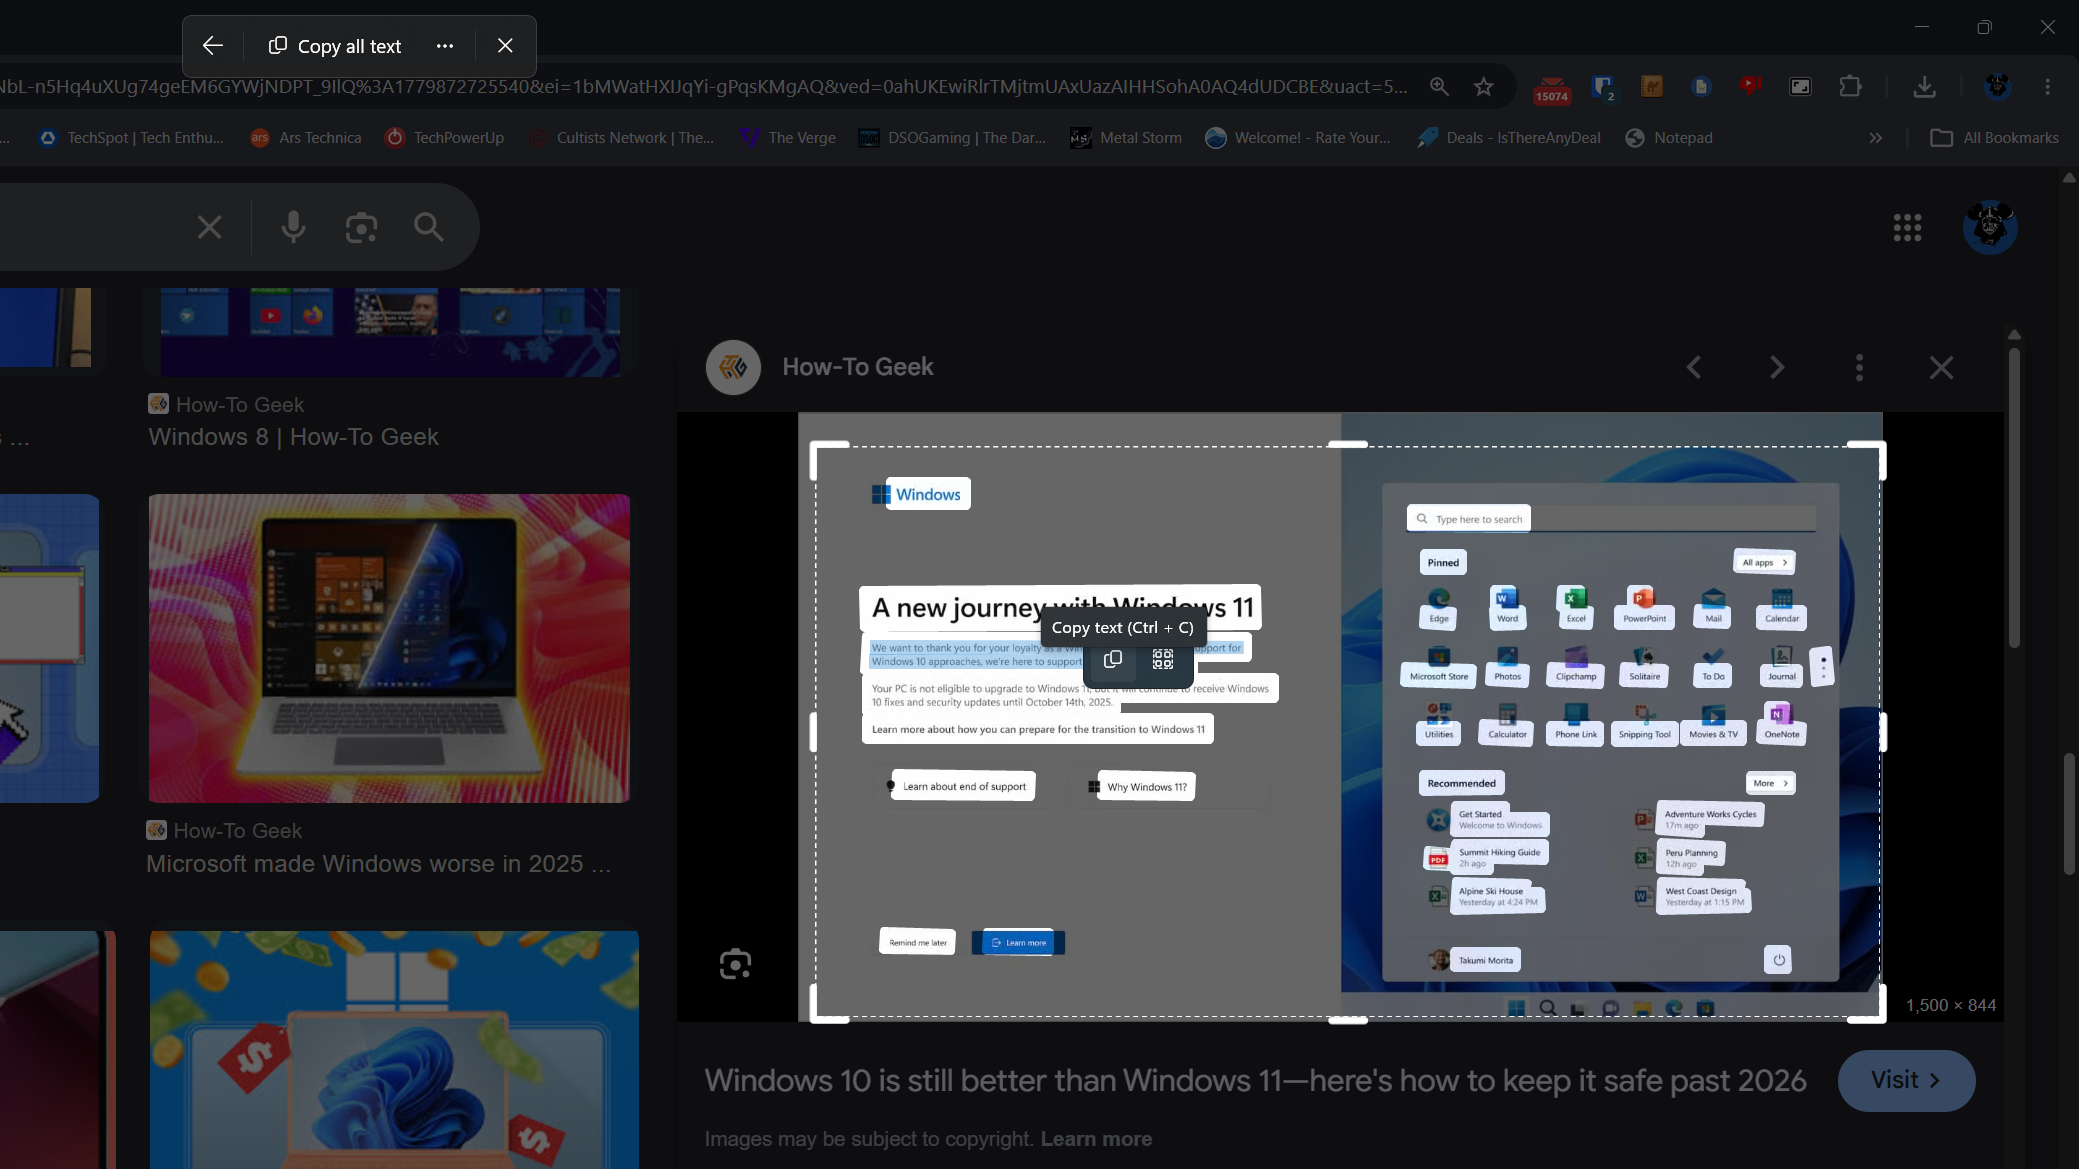Click the Visit button
Image resolution: width=2079 pixels, height=1169 pixels.
1906,1080
